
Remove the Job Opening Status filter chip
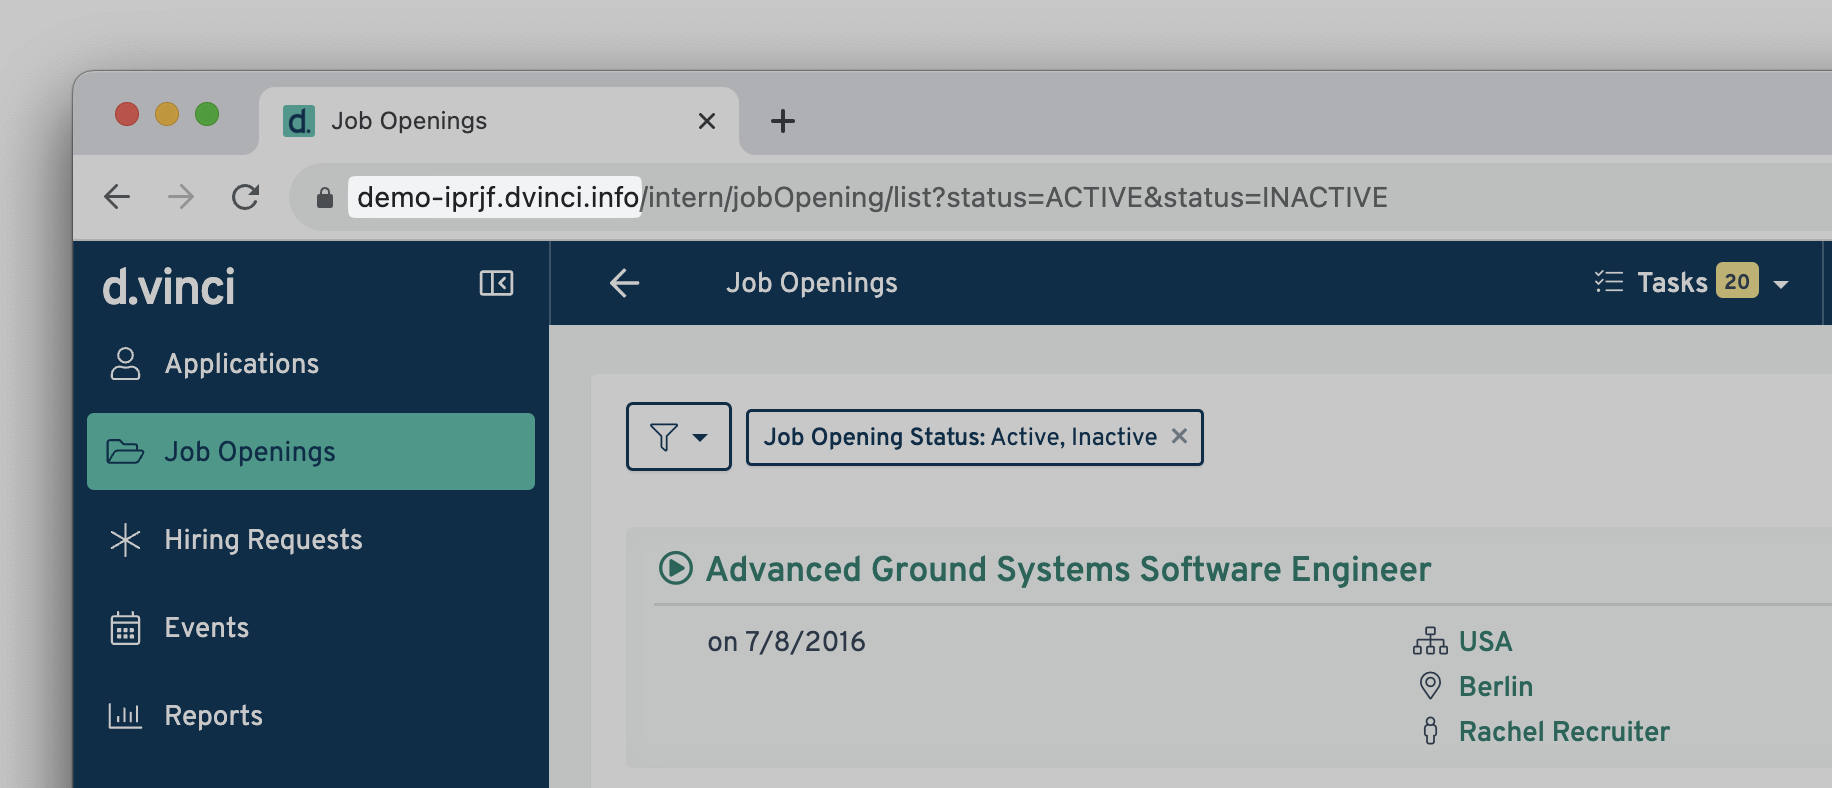click(x=1179, y=437)
